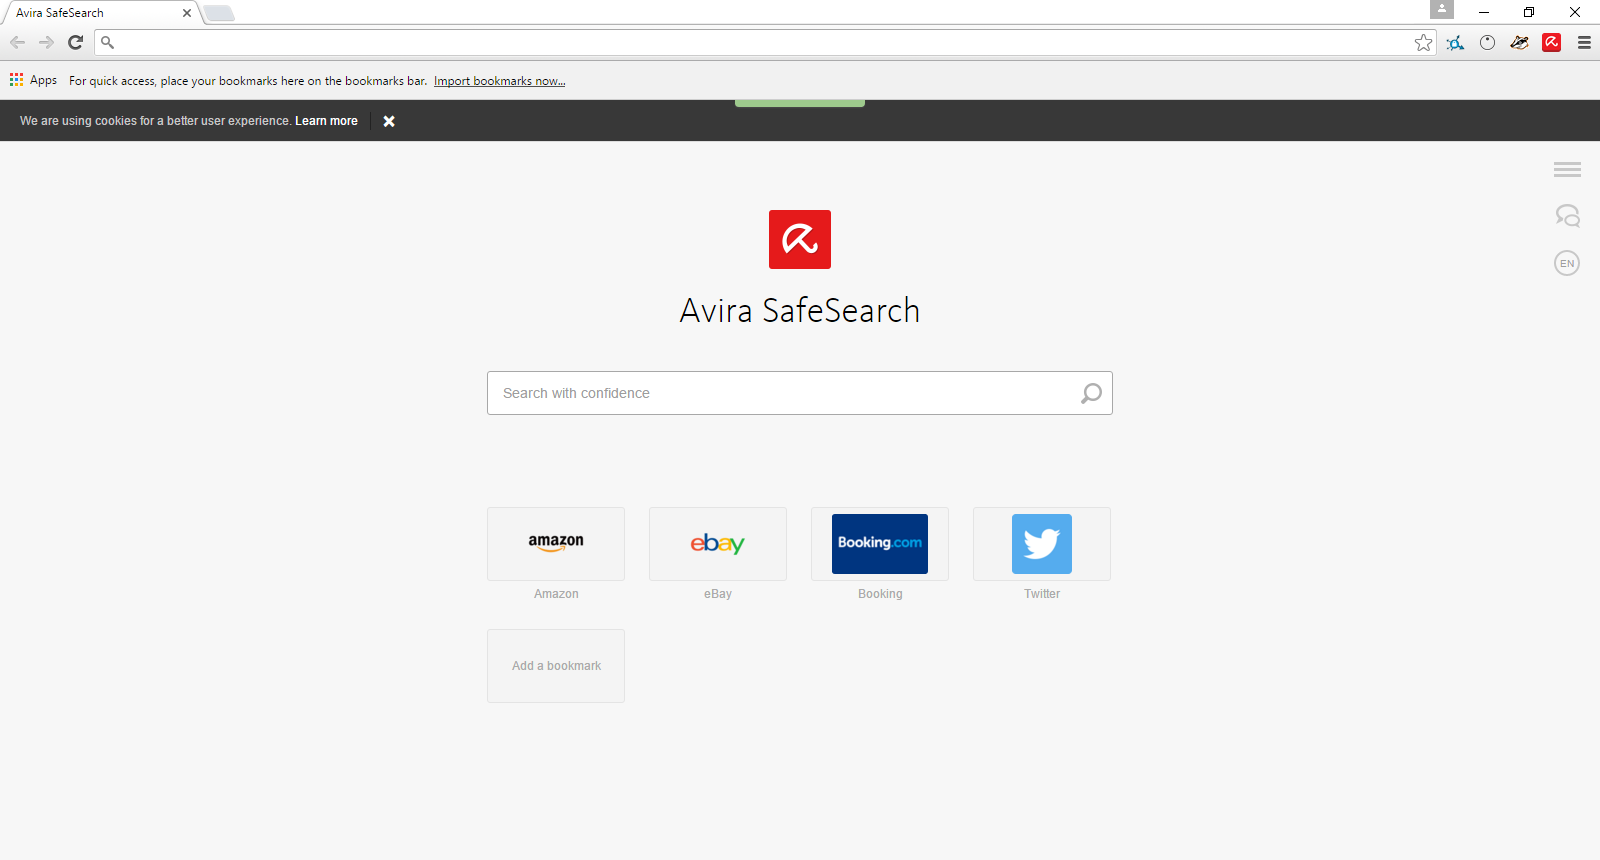Screen dimensions: 1600x860
Task: Open a new tab
Action: [x=219, y=13]
